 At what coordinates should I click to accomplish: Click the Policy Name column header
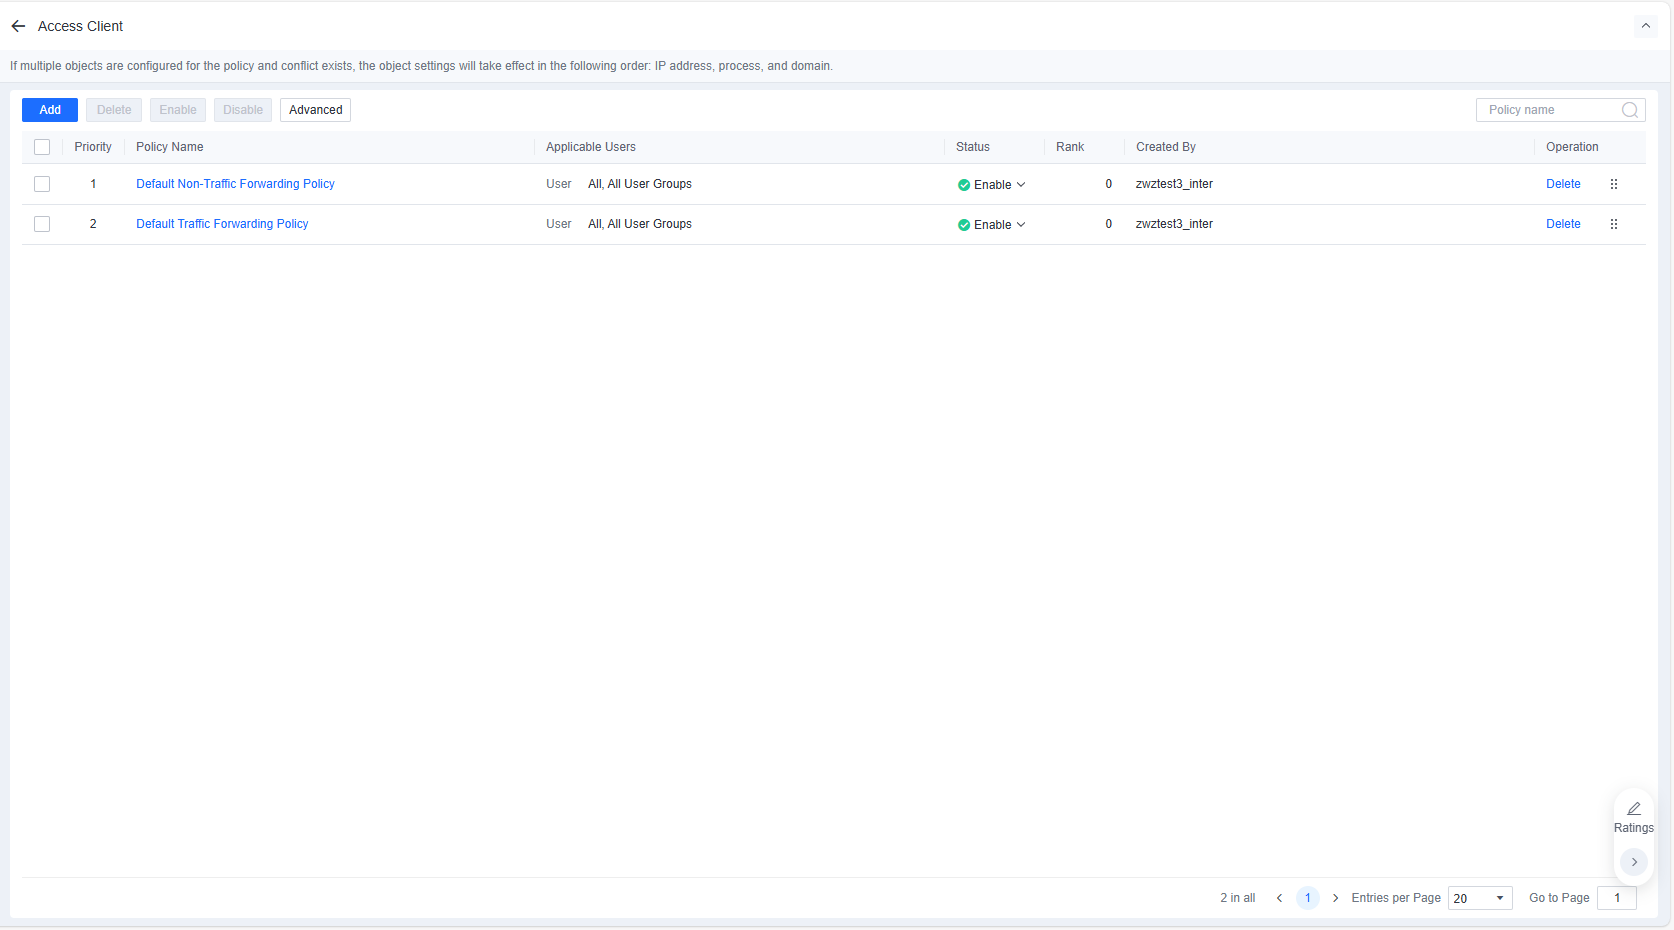pyautogui.click(x=170, y=147)
